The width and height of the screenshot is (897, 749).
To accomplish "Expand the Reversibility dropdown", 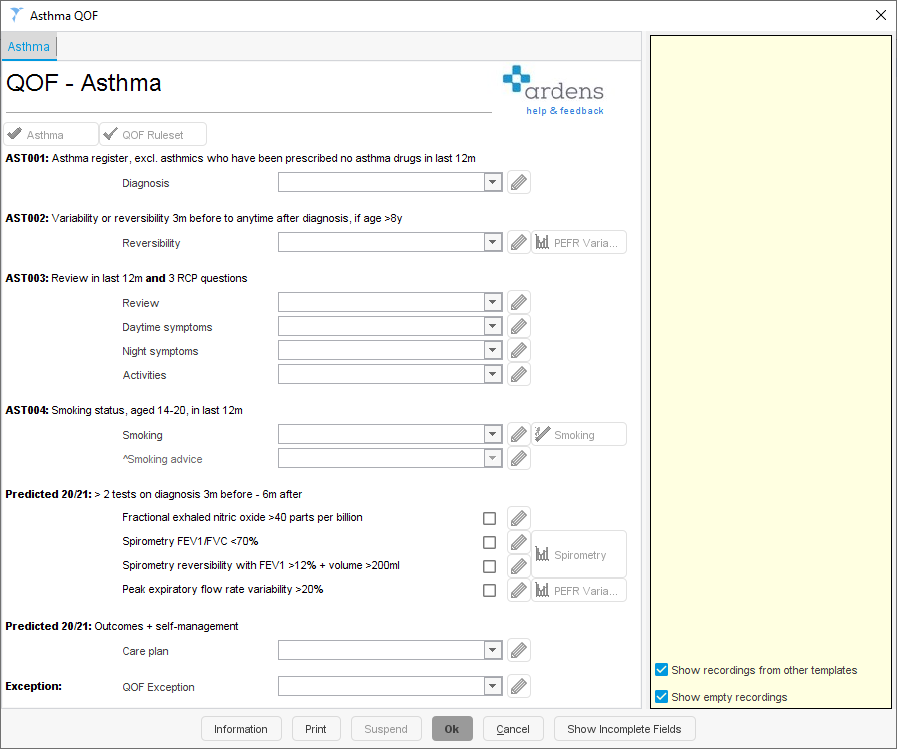I will click(493, 243).
